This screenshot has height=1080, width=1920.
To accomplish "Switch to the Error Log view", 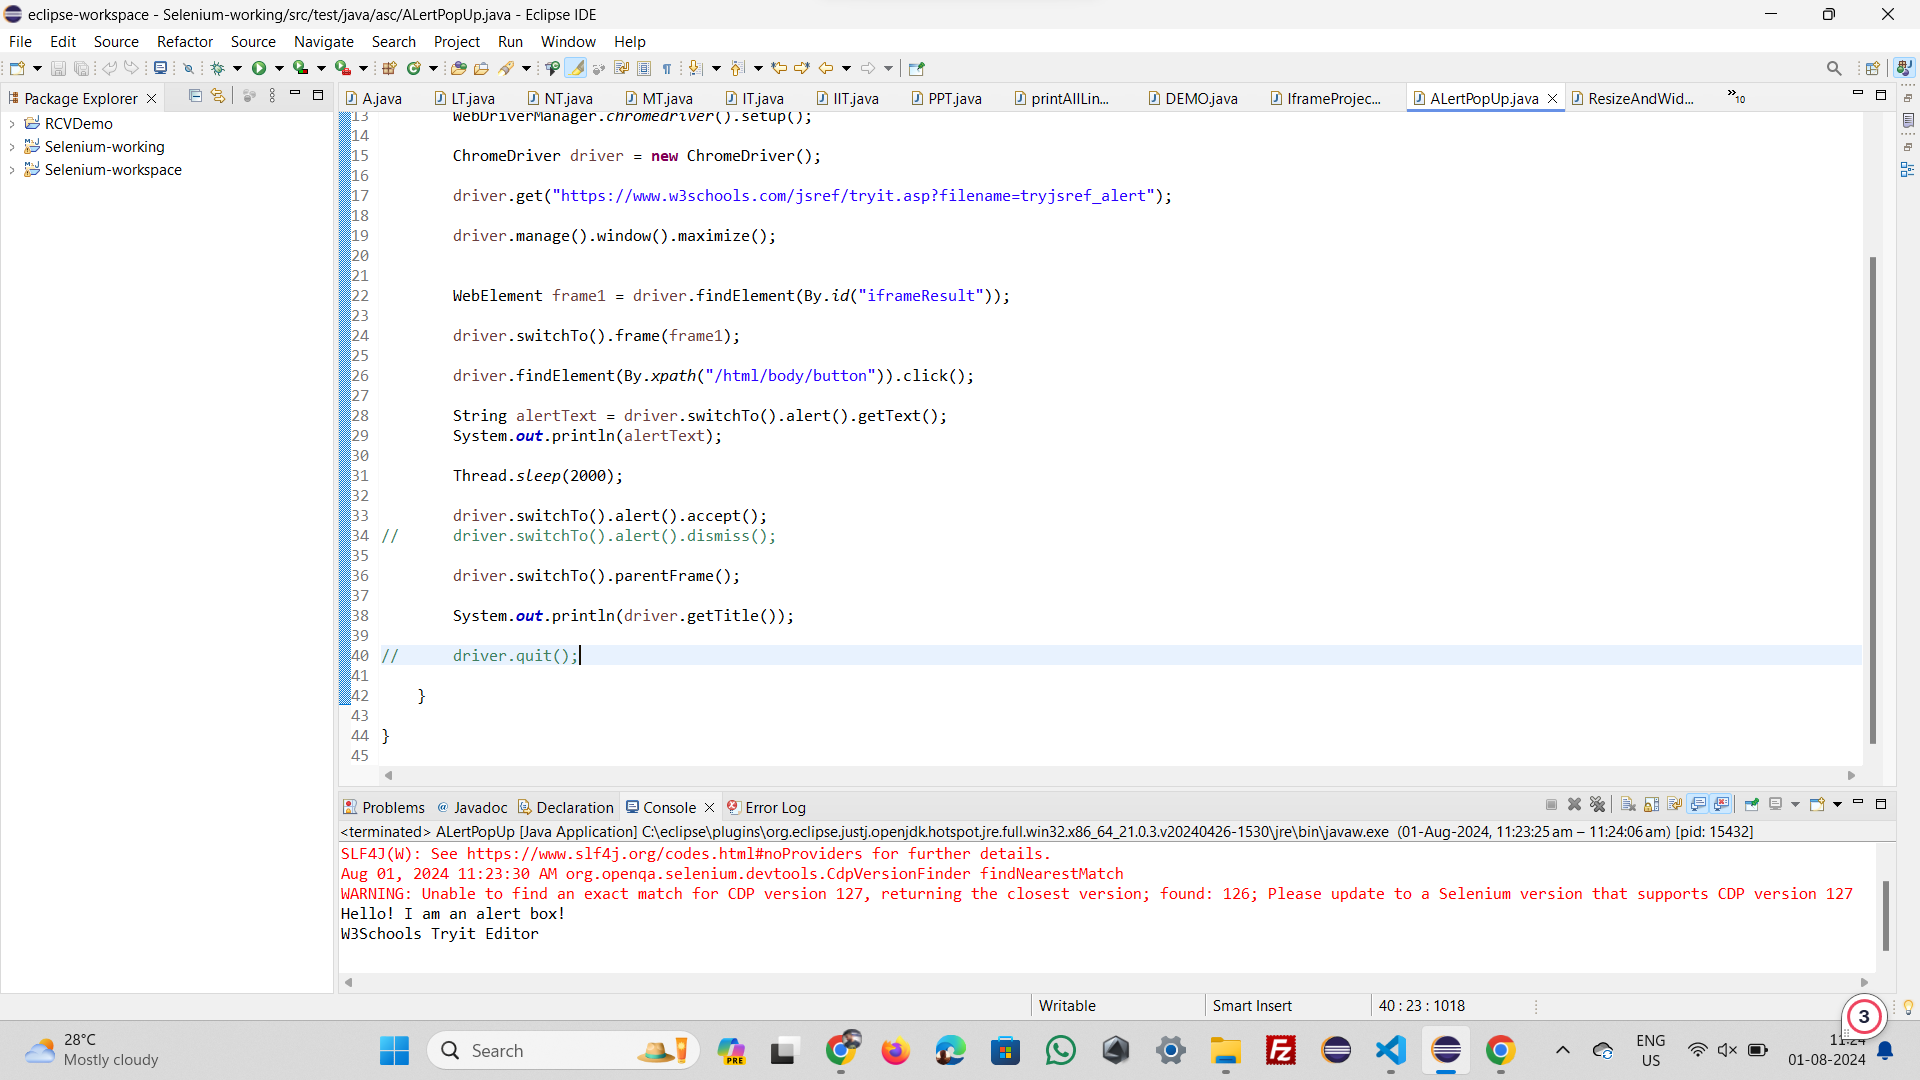I will 775,807.
